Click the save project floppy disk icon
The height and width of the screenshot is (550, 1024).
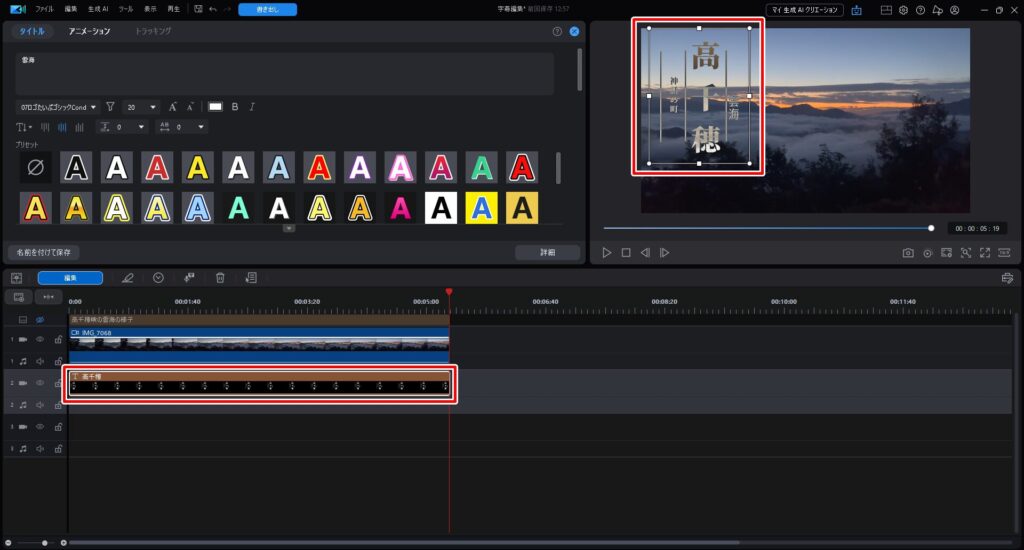click(x=199, y=9)
